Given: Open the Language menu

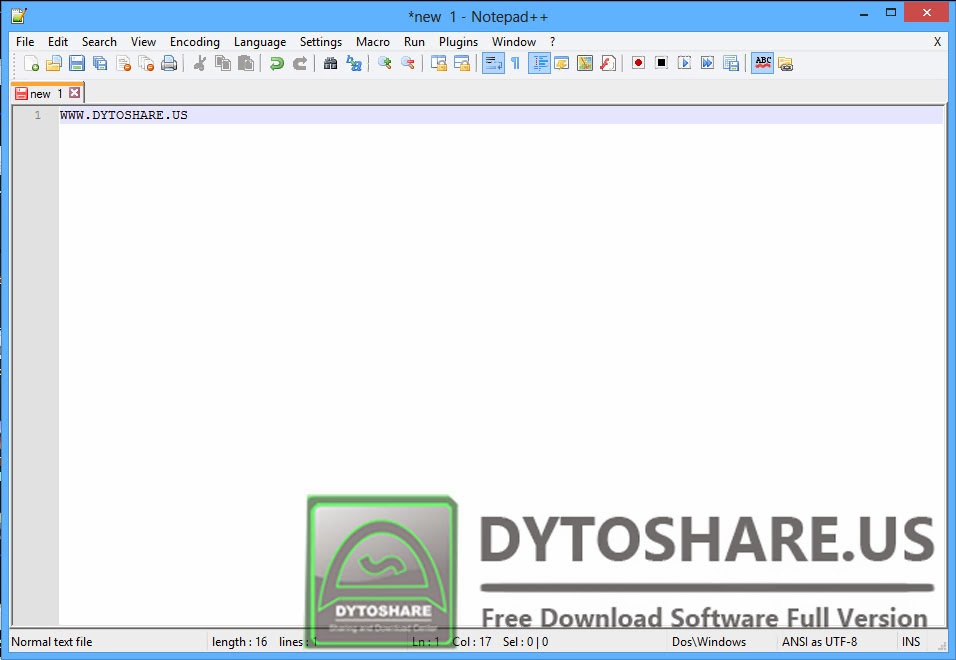Looking at the screenshot, I should 260,42.
